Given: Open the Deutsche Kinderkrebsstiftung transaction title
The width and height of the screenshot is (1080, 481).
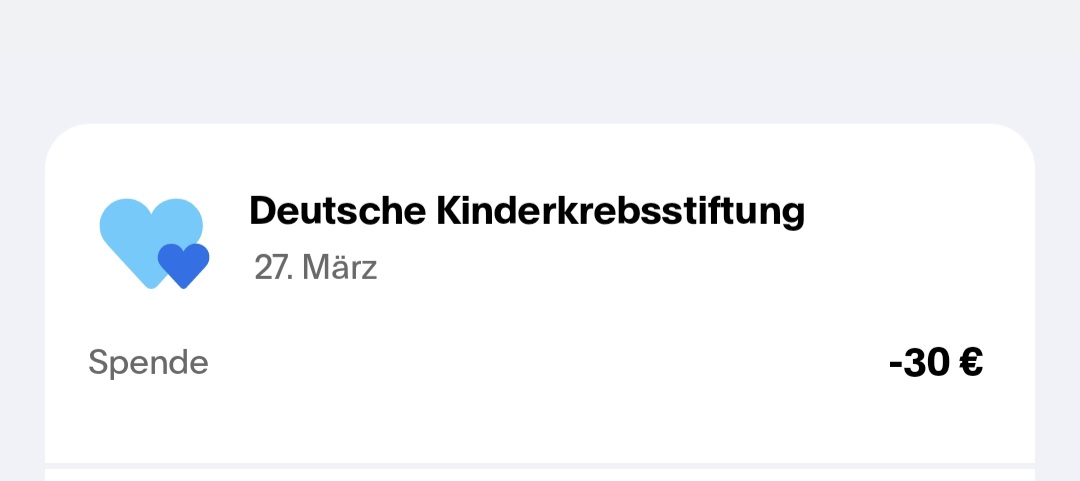Looking at the screenshot, I should 526,211.
